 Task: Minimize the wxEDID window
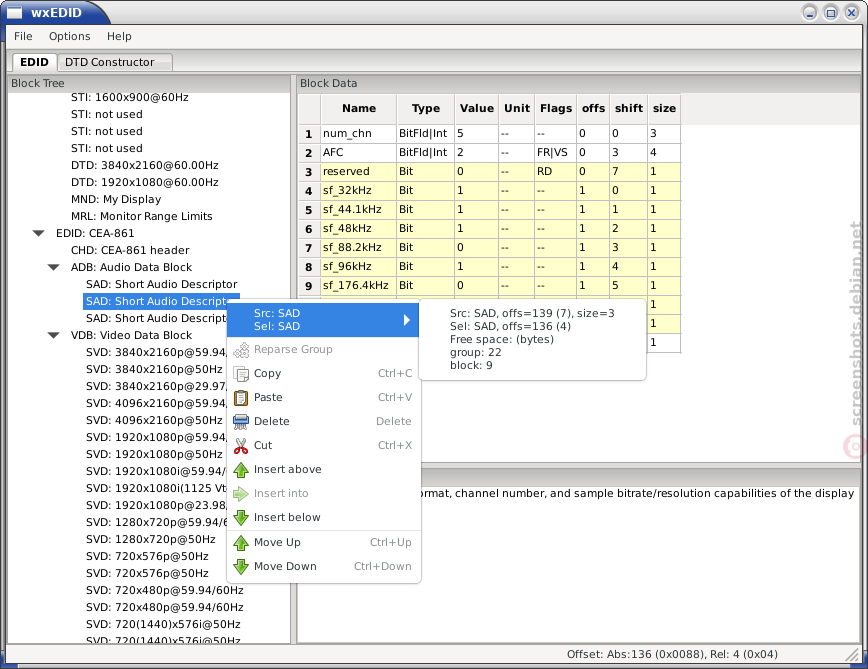point(810,13)
